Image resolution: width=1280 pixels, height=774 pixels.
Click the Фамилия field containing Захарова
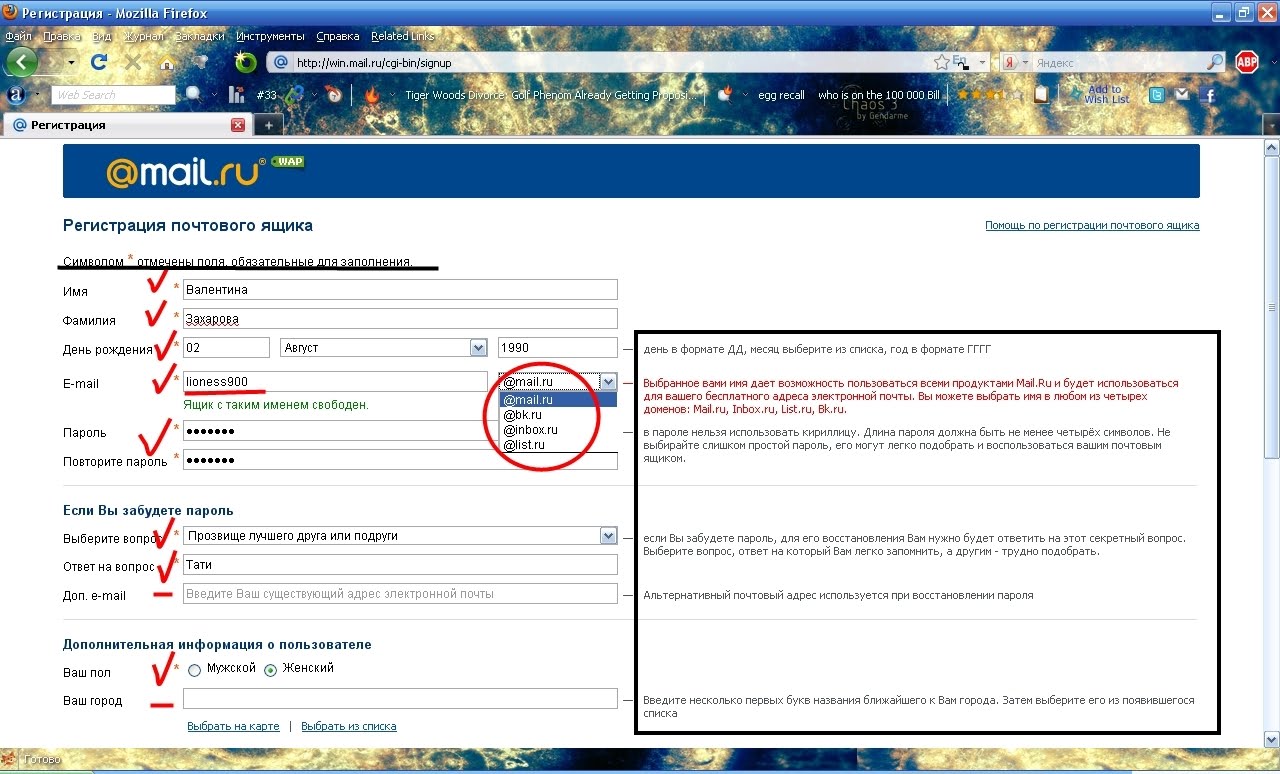[400, 319]
